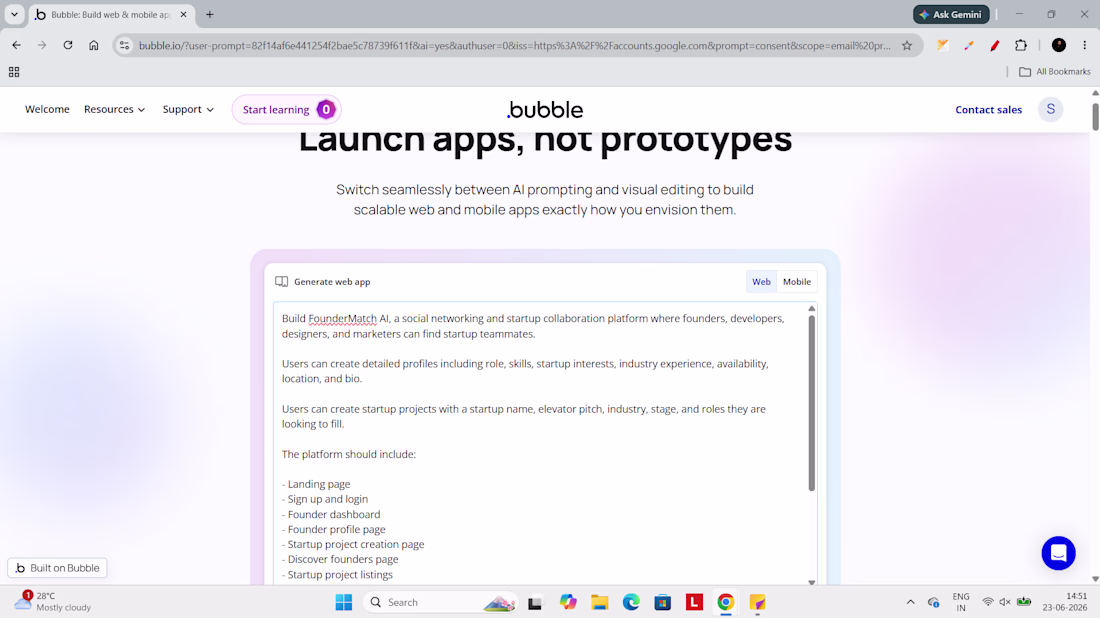1100x618 pixels.
Task: Click the bubble logo
Action: [545, 109]
